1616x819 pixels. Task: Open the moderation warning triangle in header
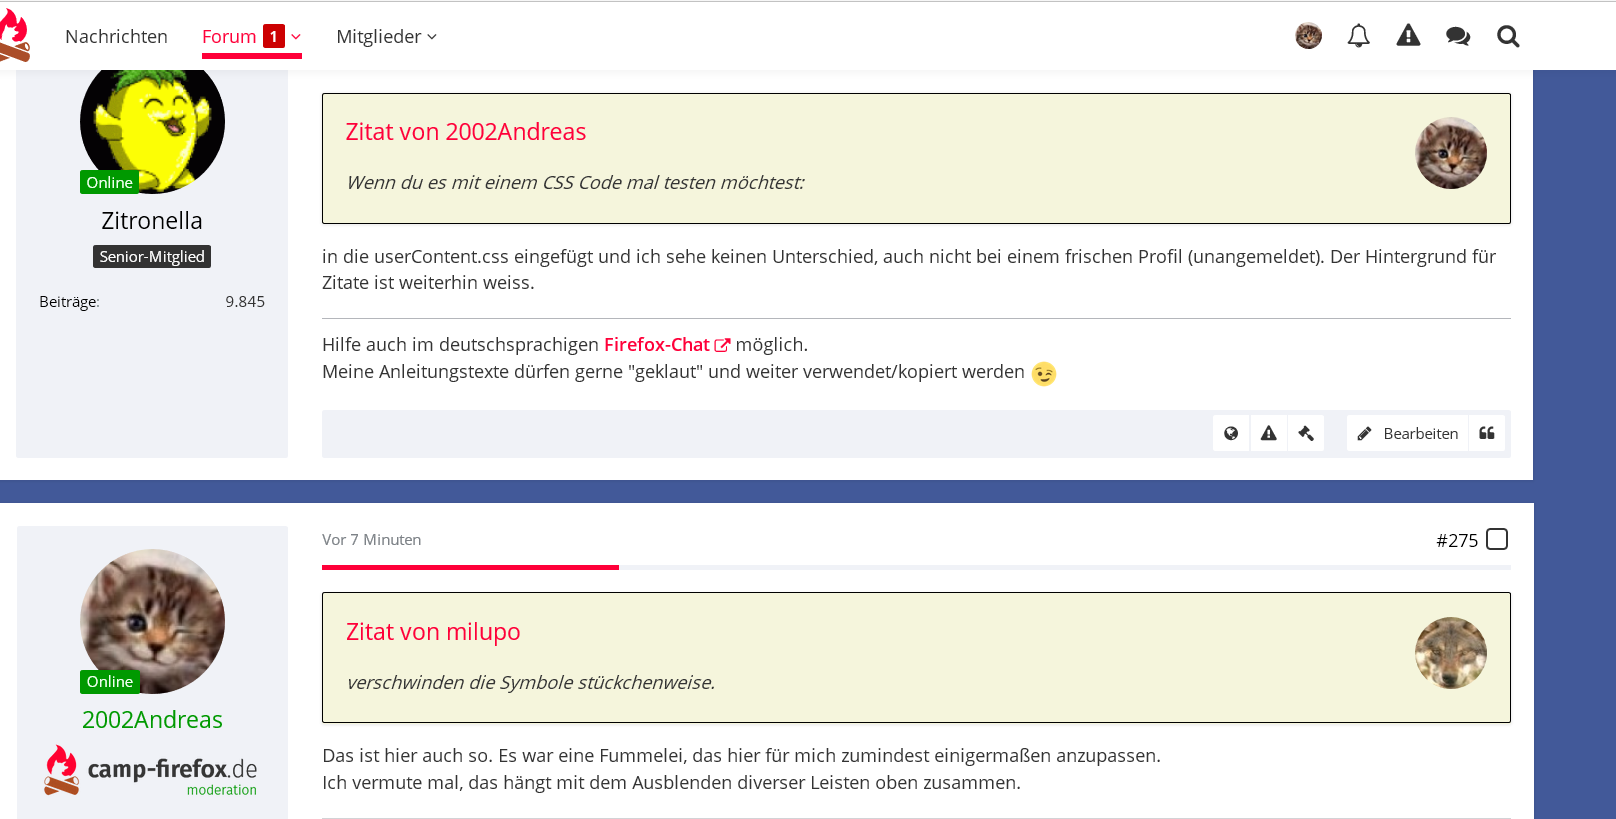(x=1408, y=37)
